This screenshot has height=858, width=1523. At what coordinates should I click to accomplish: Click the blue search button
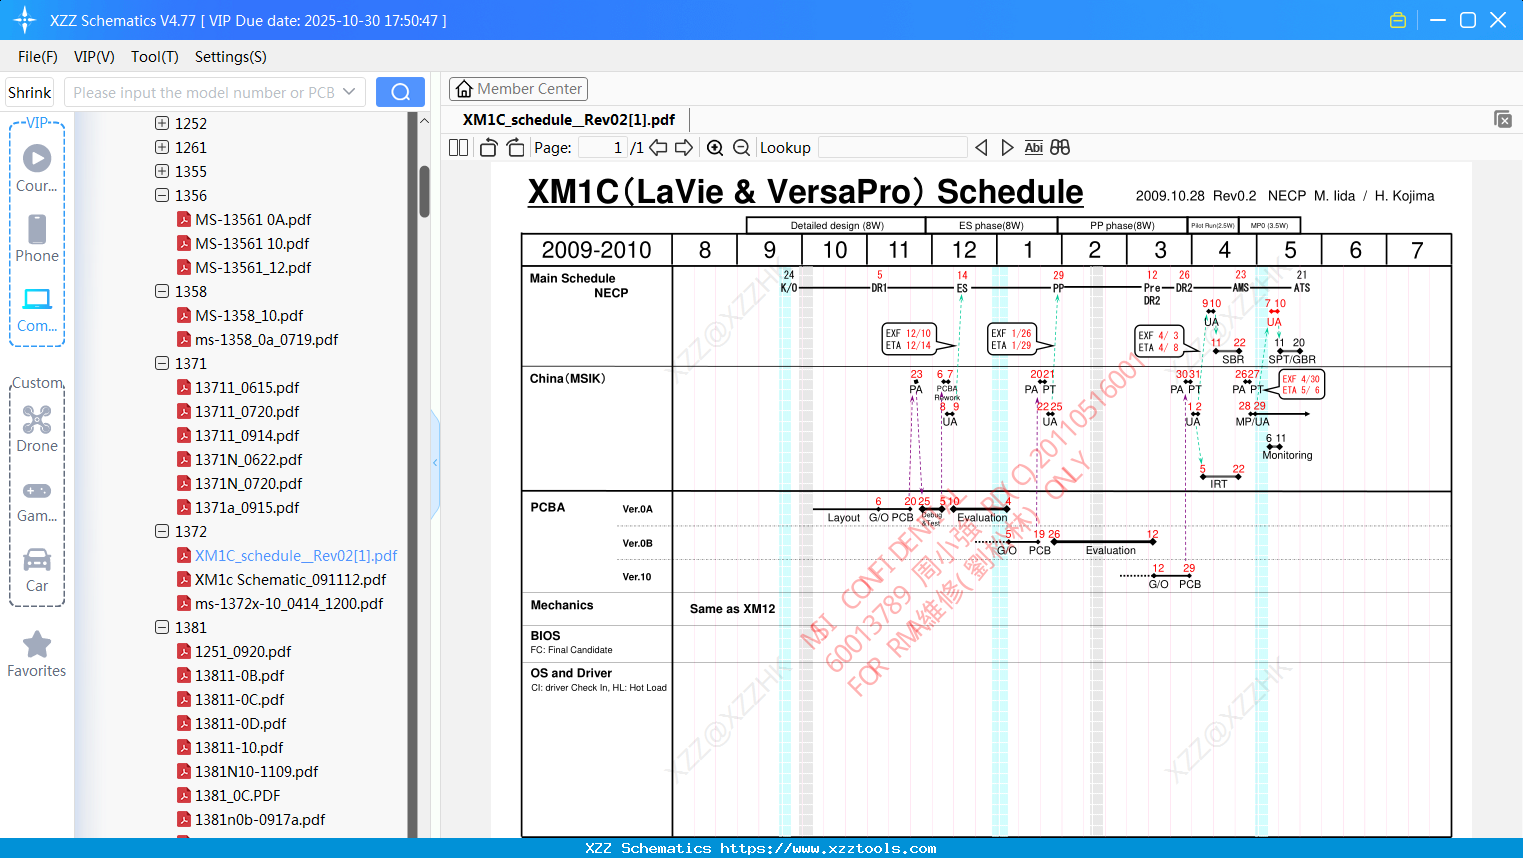coord(400,92)
